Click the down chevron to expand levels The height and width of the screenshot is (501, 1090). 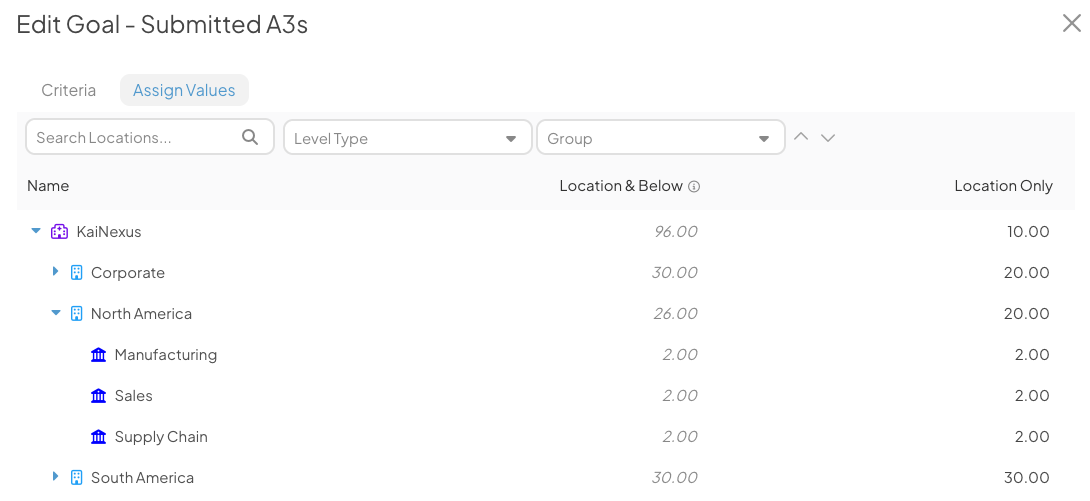[827, 138]
